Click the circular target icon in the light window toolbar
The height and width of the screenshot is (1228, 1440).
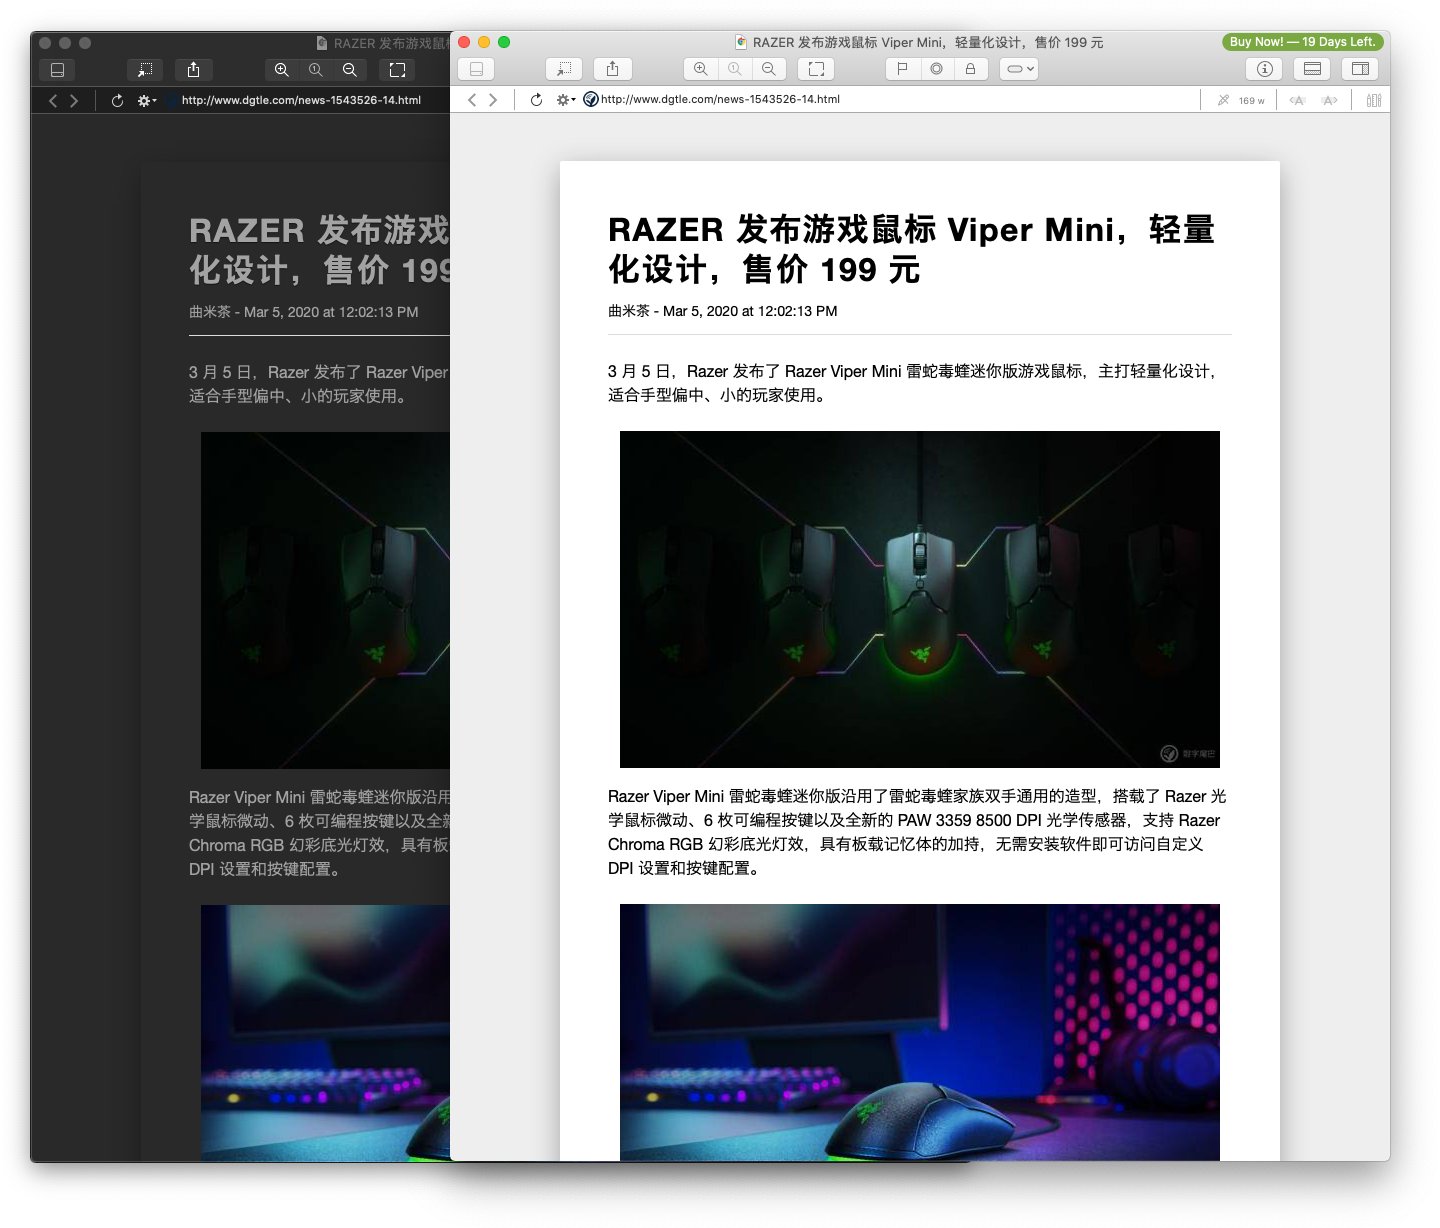click(x=937, y=69)
